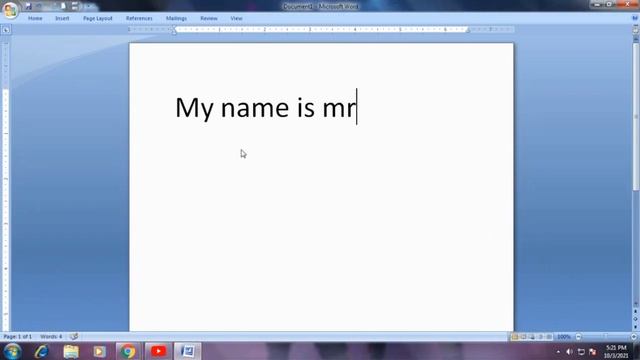Screen dimensions: 640x360
Task: Open the Review ribbon tab
Action: (x=209, y=18)
